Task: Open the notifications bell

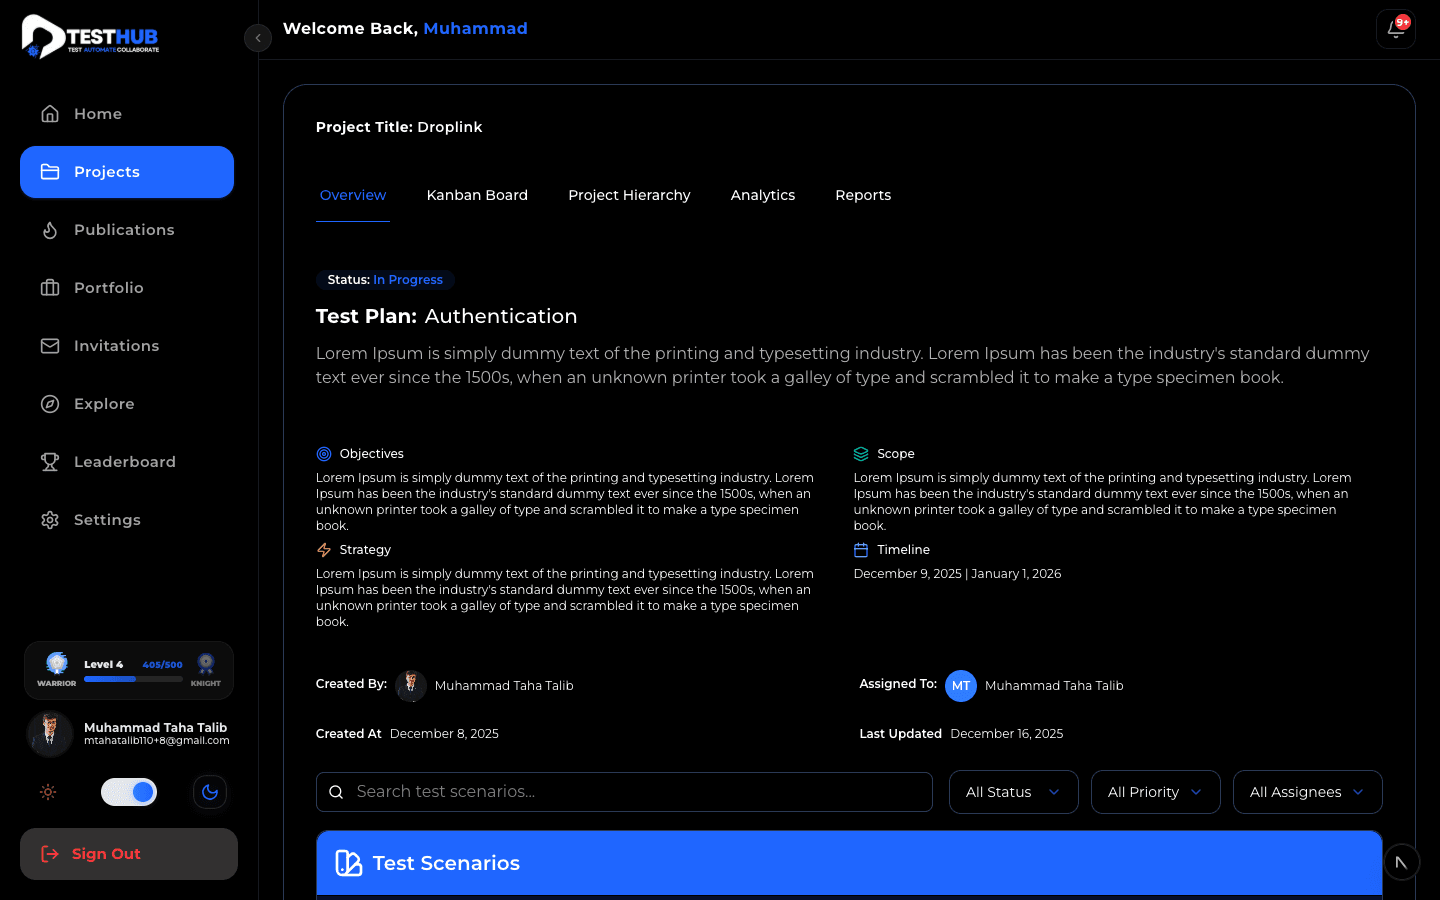Action: point(1396,29)
